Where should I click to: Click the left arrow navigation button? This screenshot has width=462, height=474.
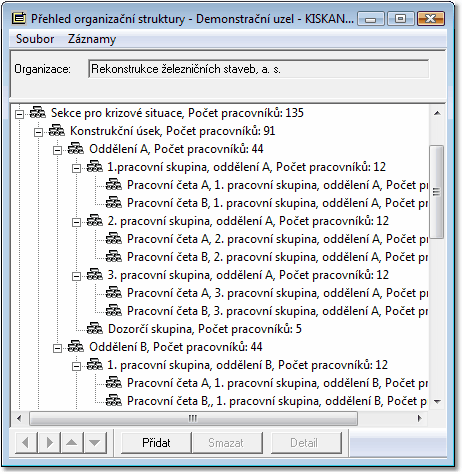pos(26,443)
